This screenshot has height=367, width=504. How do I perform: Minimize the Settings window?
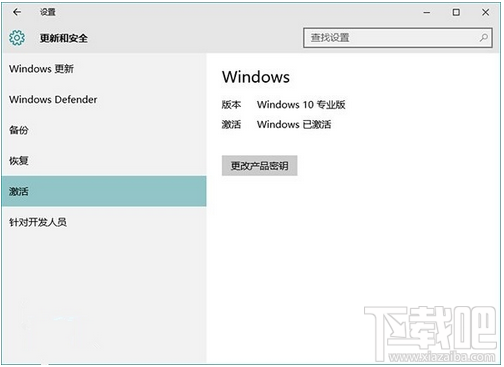[426, 13]
